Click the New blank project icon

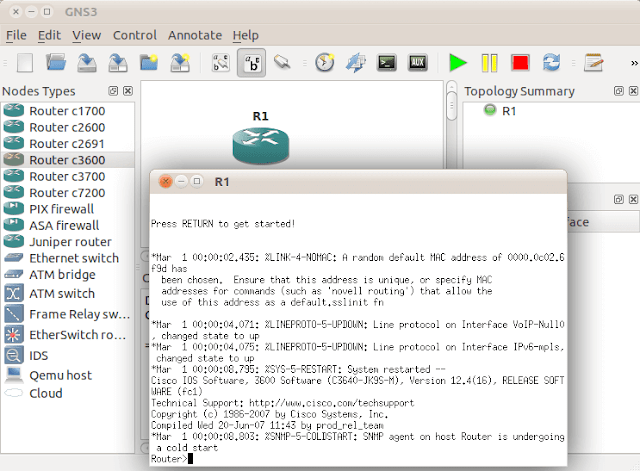pyautogui.click(x=25, y=63)
